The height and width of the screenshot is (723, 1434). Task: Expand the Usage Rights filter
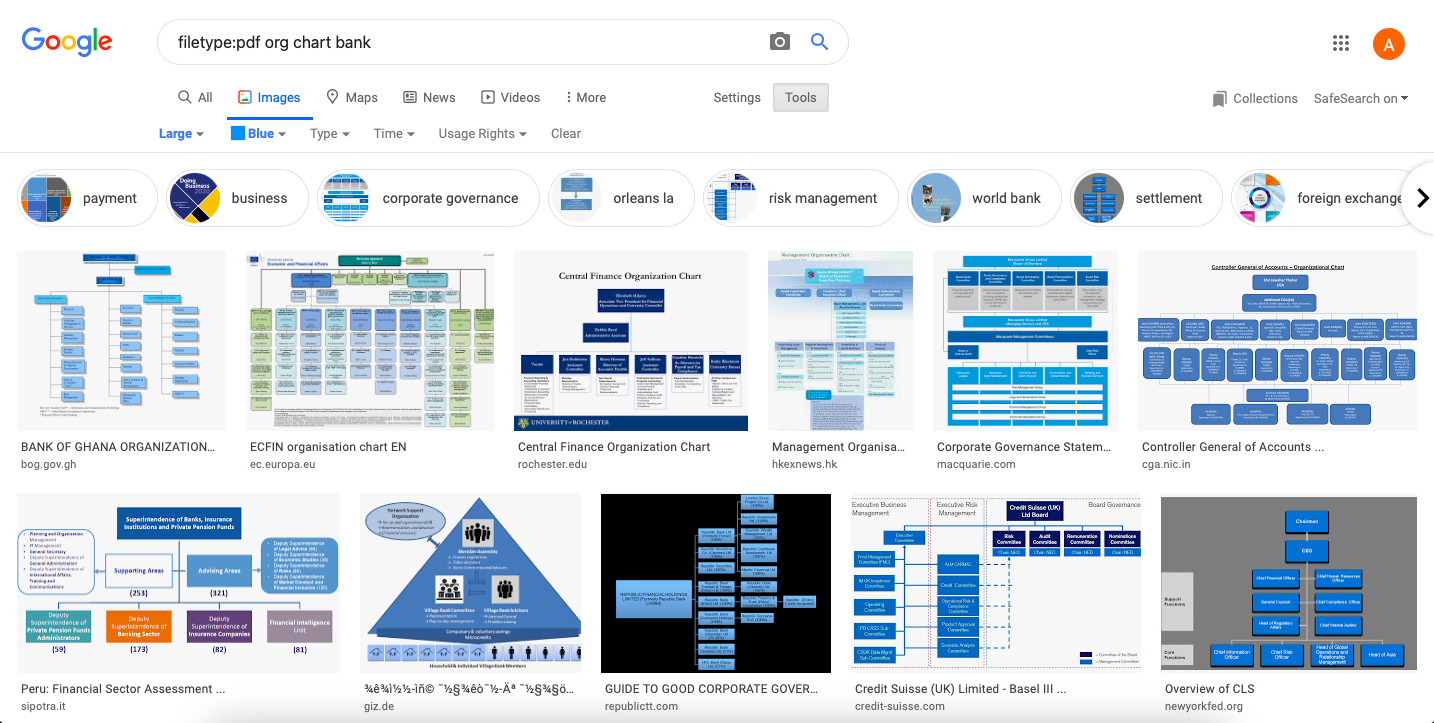[483, 133]
